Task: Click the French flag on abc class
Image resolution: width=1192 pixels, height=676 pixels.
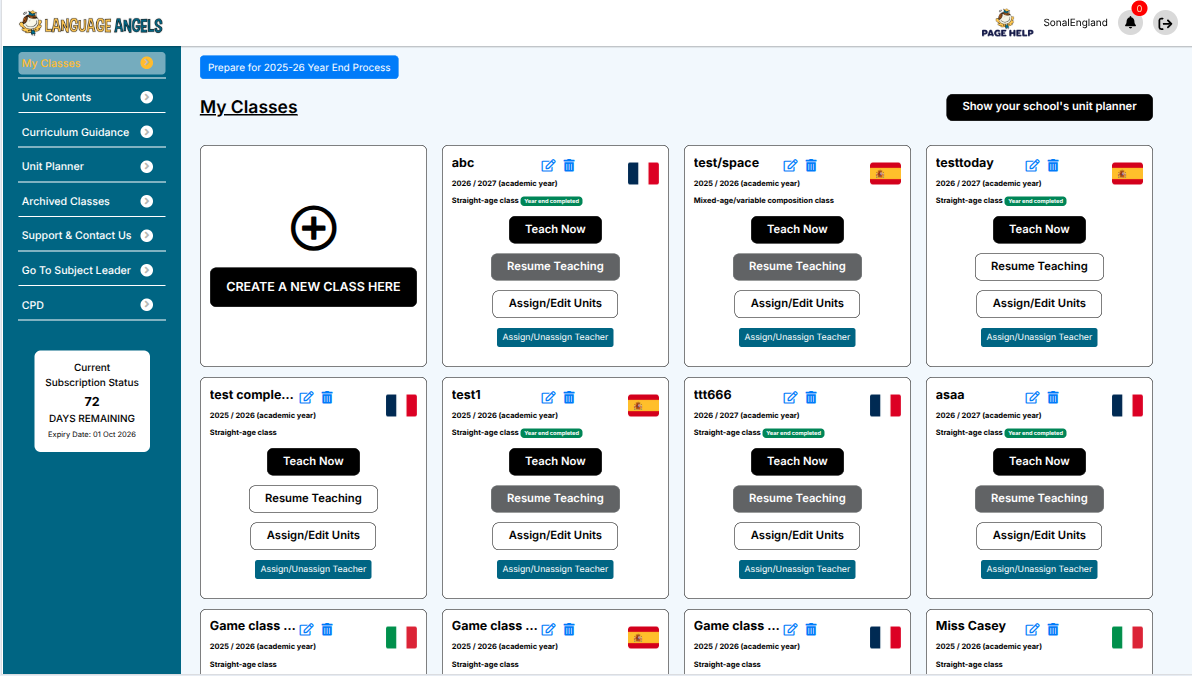Action: (643, 173)
